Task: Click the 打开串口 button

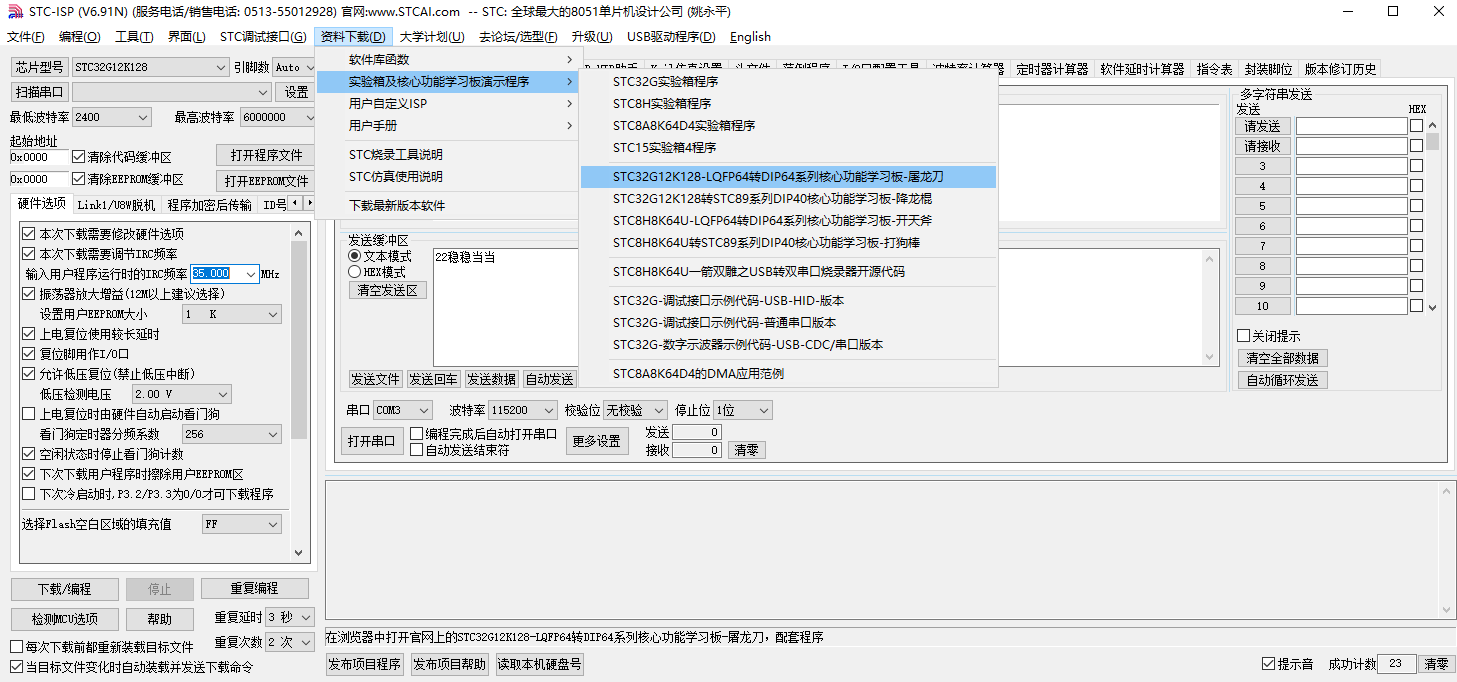Action: (x=372, y=441)
